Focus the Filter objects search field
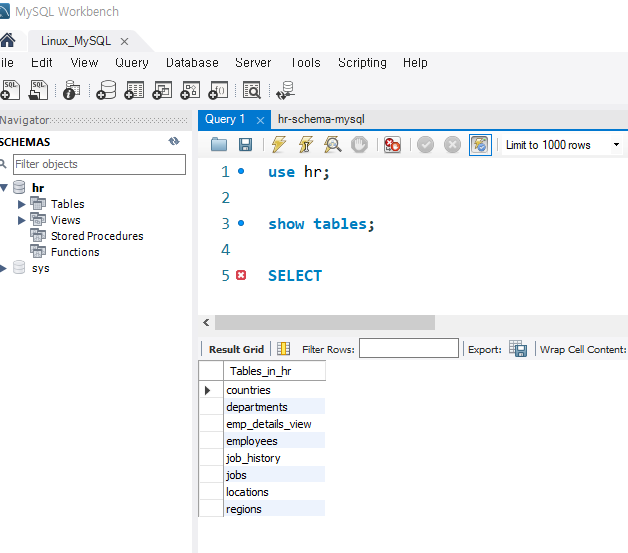Screen dimensions: 628x553 click(99, 164)
